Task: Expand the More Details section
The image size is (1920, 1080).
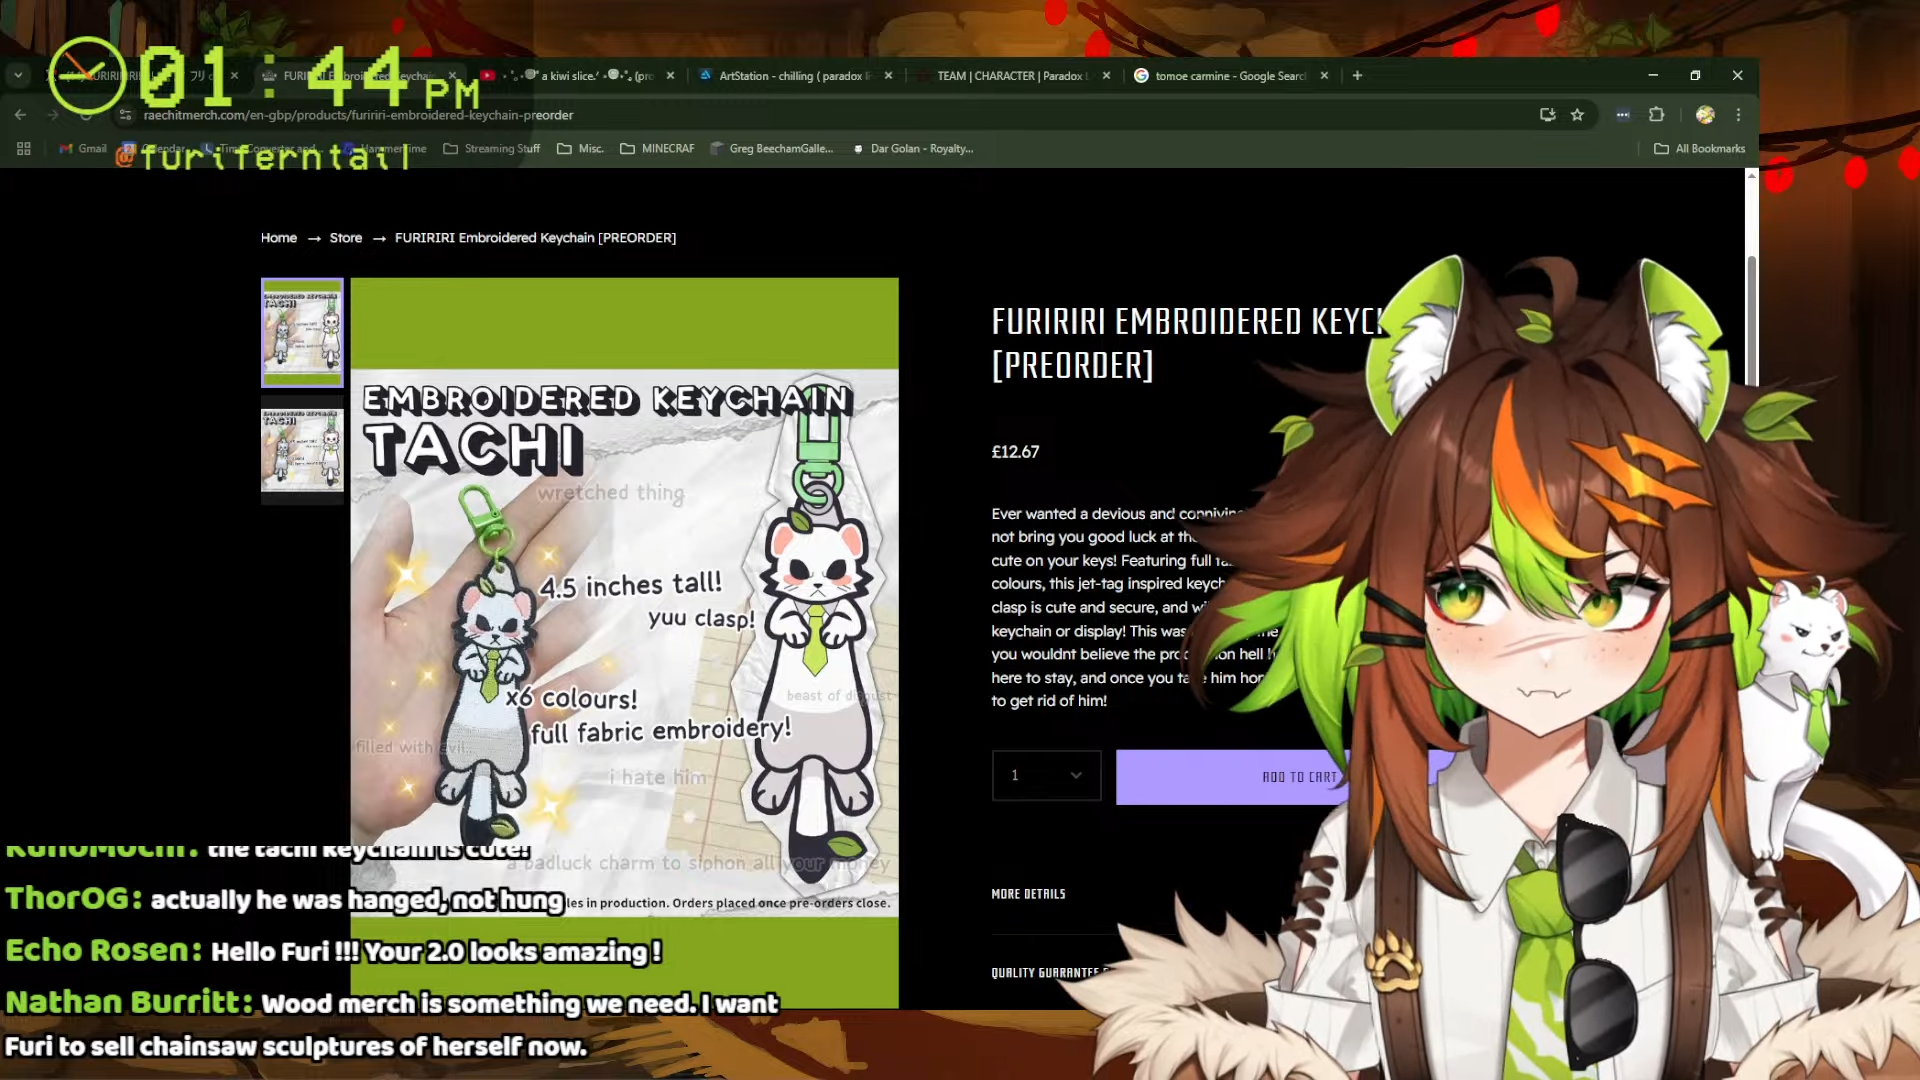Action: click(x=1028, y=894)
